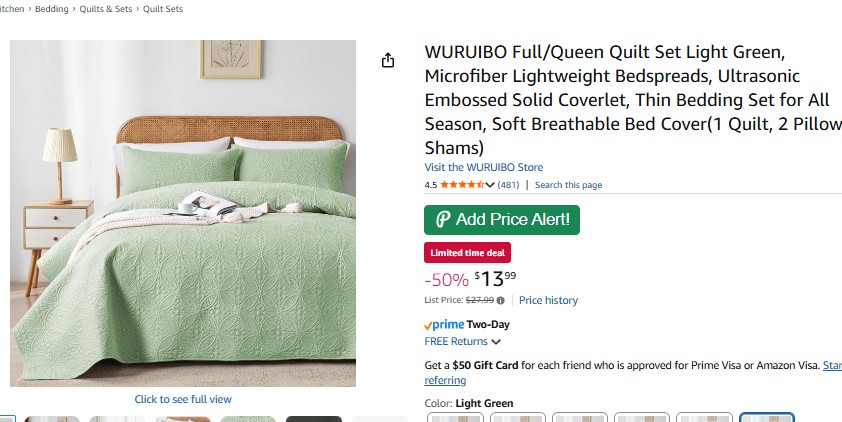Expand the FREE Returns dropdown
This screenshot has height=422, width=842.
(496, 342)
